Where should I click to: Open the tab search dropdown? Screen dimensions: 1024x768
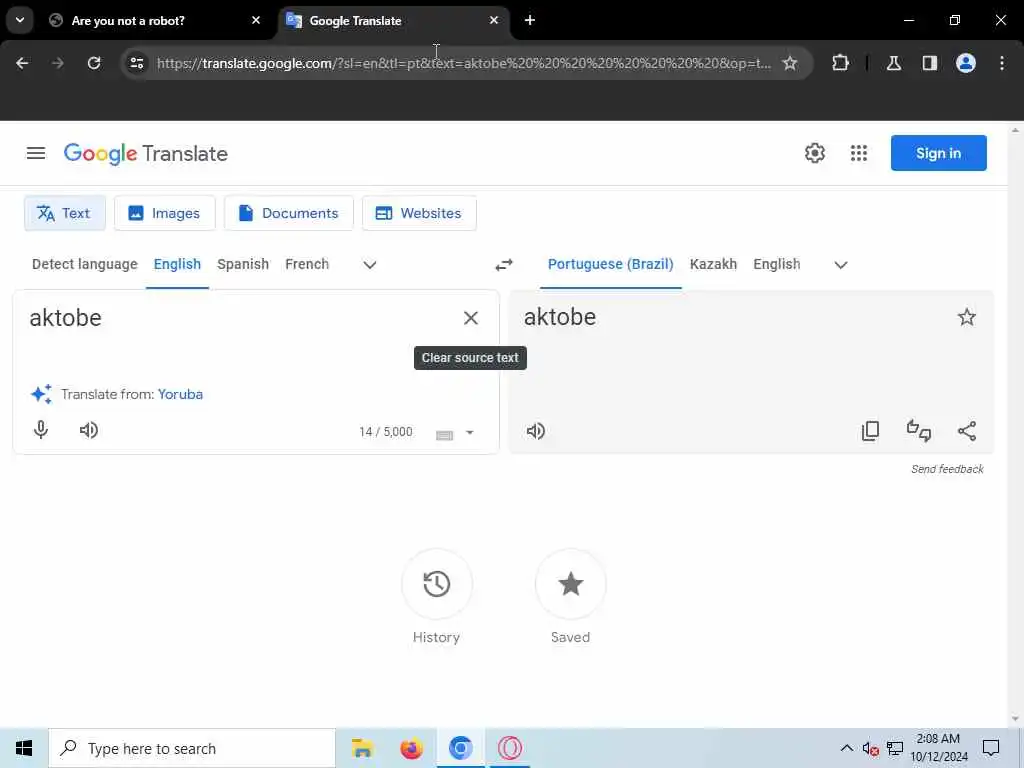20,20
